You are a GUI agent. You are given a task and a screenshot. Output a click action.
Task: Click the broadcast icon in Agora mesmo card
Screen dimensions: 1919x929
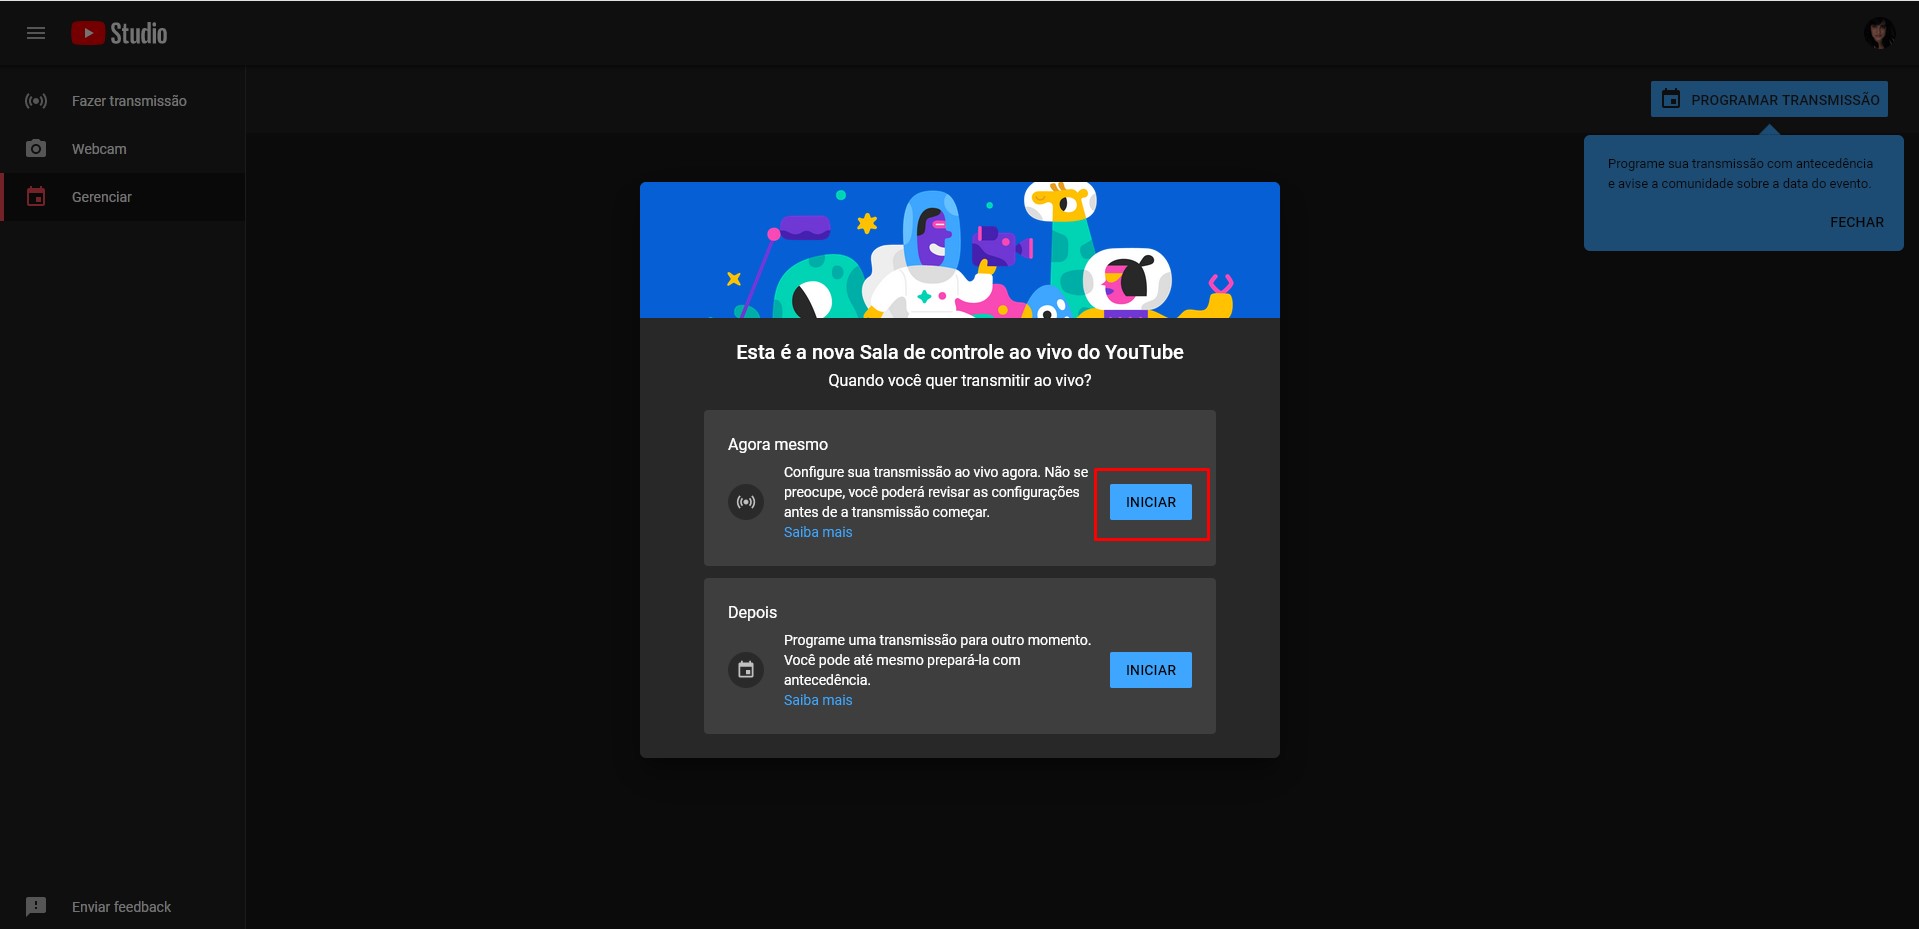point(746,502)
